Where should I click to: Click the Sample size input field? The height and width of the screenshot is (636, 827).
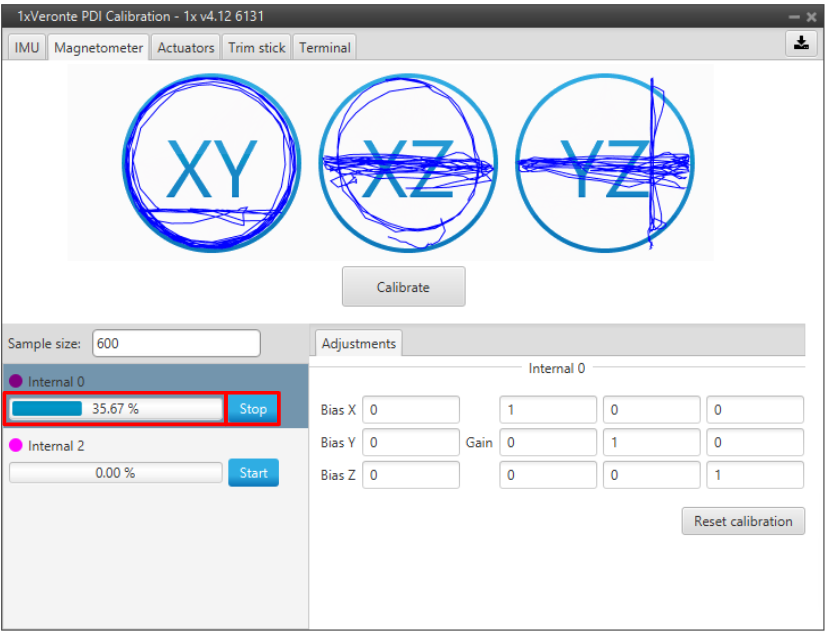176,343
